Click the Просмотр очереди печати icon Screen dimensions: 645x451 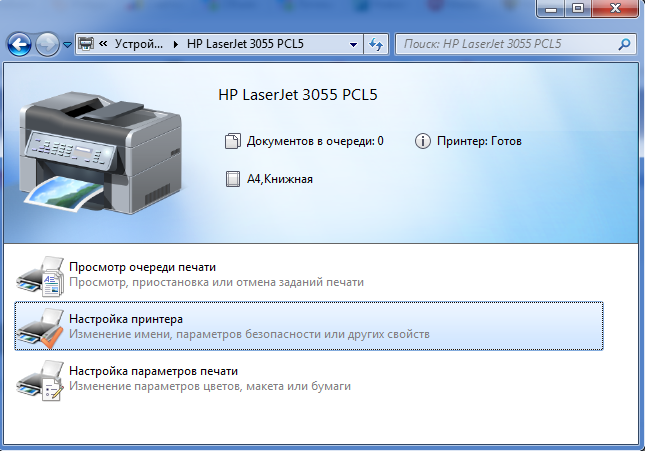tap(40, 276)
